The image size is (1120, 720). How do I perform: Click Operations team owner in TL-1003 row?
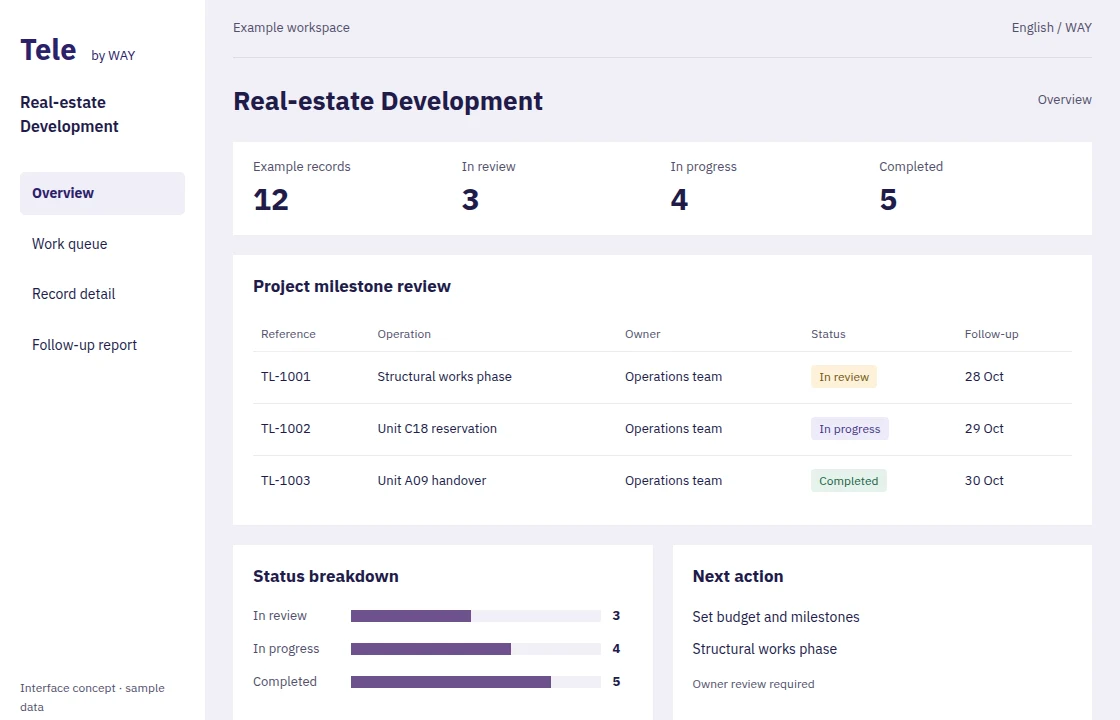coord(674,481)
